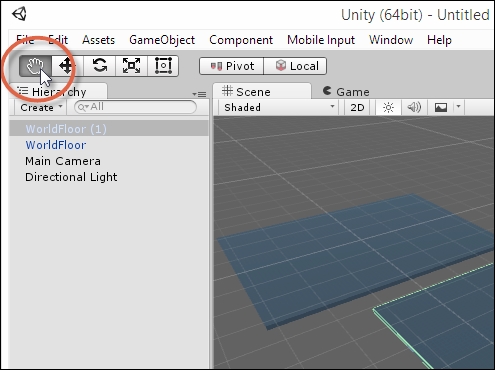The height and width of the screenshot is (370, 495).
Task: Select the Rect transform tool
Action: pos(163,65)
